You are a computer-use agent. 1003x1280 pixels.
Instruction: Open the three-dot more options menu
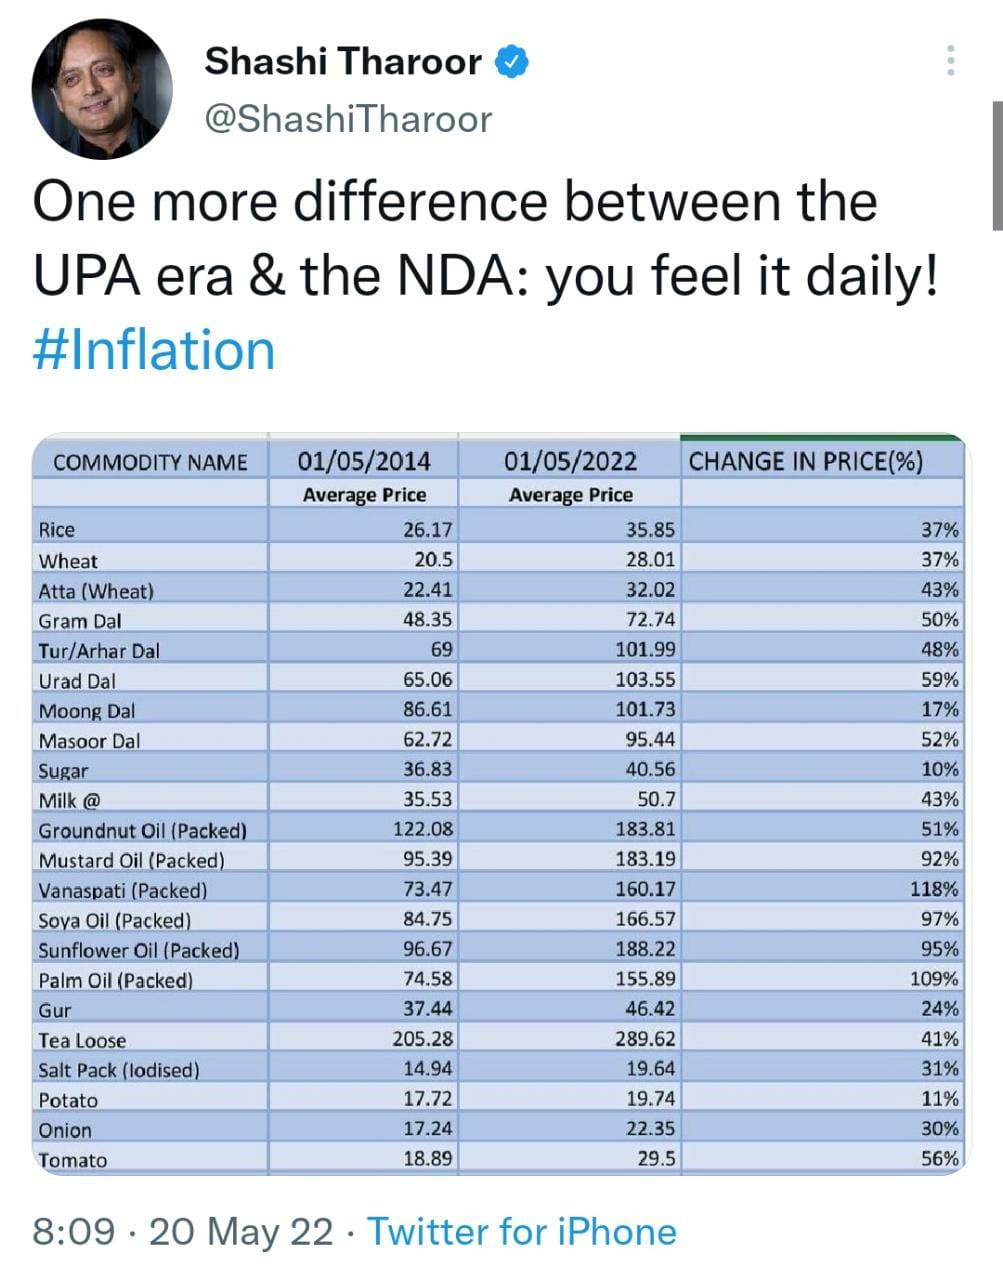coord(950,61)
